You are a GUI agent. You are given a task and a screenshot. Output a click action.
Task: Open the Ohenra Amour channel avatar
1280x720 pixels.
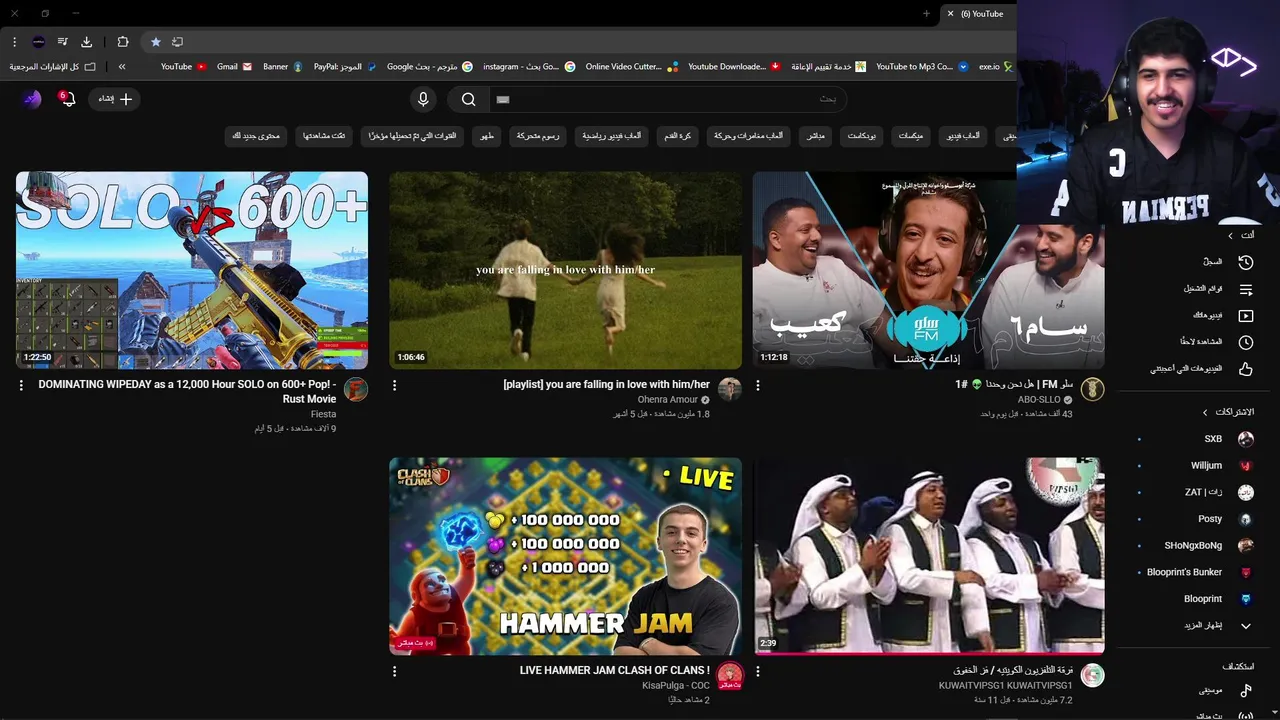tap(730, 390)
